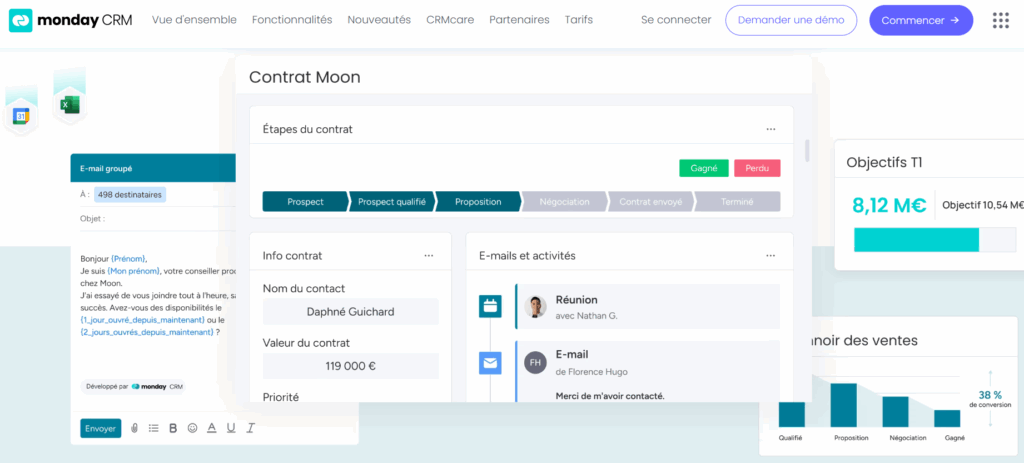Open the Fonctionnalités menu item
The image size is (1024, 463).
pos(292,20)
